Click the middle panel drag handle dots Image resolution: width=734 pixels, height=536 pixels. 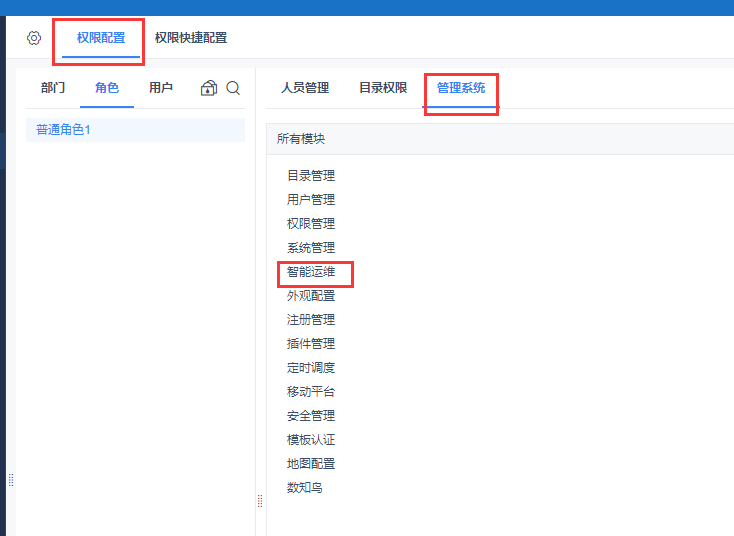260,501
